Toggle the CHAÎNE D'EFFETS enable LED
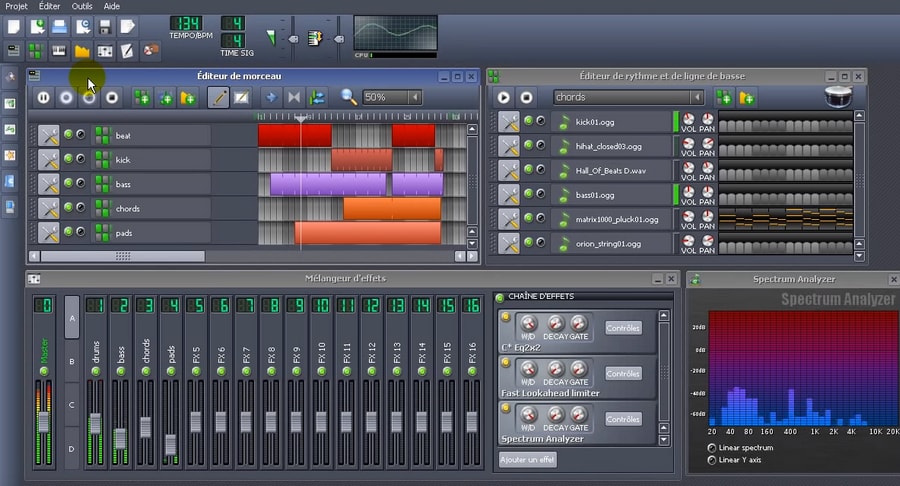 tap(499, 297)
